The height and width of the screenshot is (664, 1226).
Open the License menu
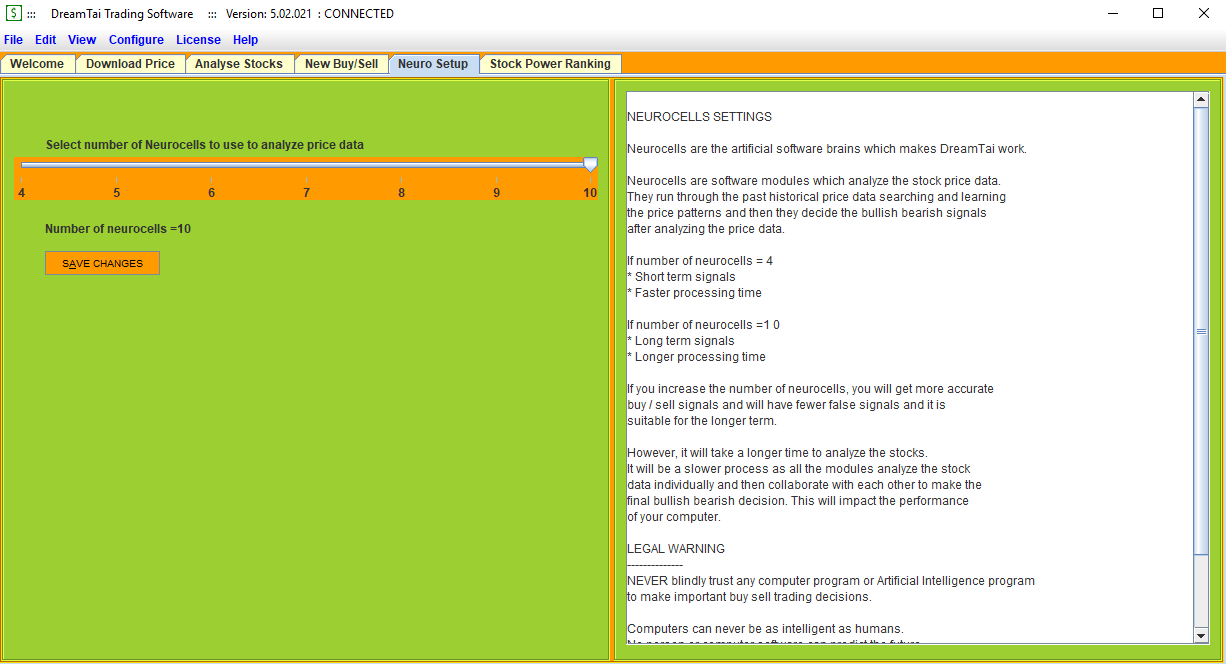(198, 40)
